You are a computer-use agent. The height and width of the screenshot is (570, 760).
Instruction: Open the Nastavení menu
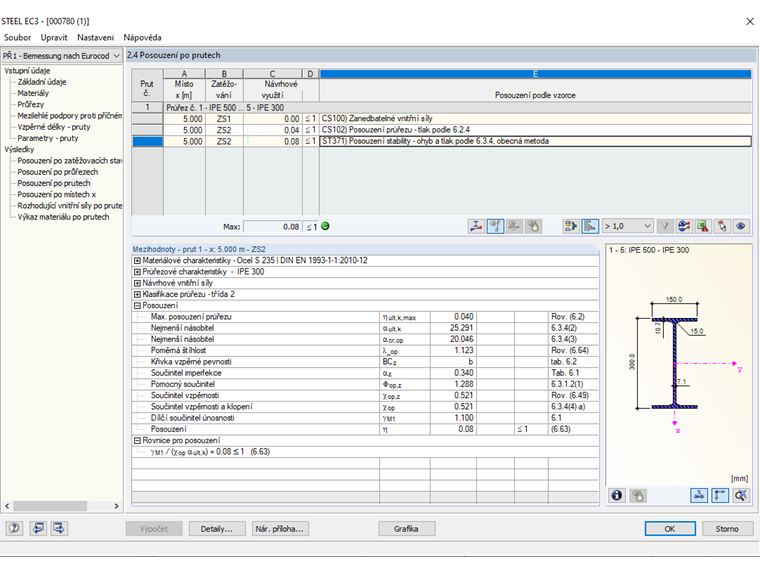click(95, 37)
